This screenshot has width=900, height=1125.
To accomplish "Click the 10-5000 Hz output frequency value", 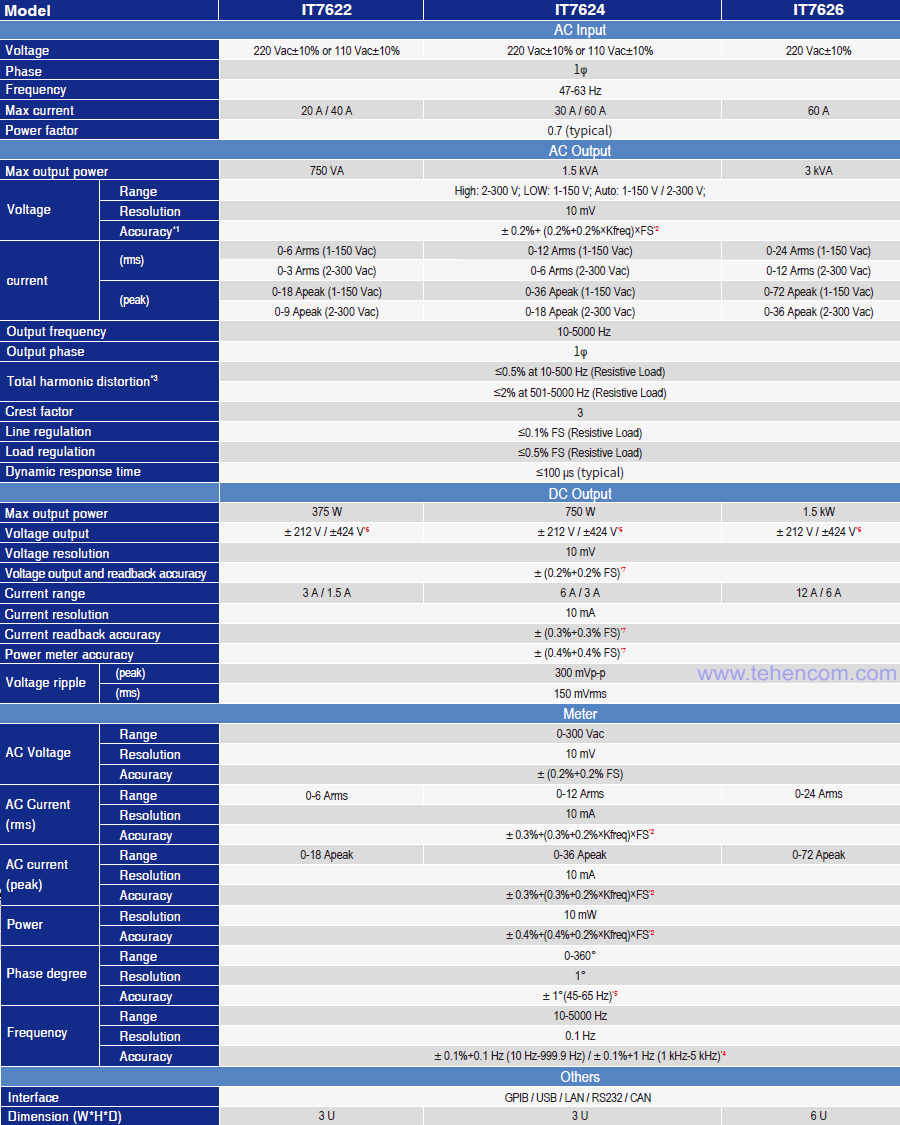I will coord(583,332).
